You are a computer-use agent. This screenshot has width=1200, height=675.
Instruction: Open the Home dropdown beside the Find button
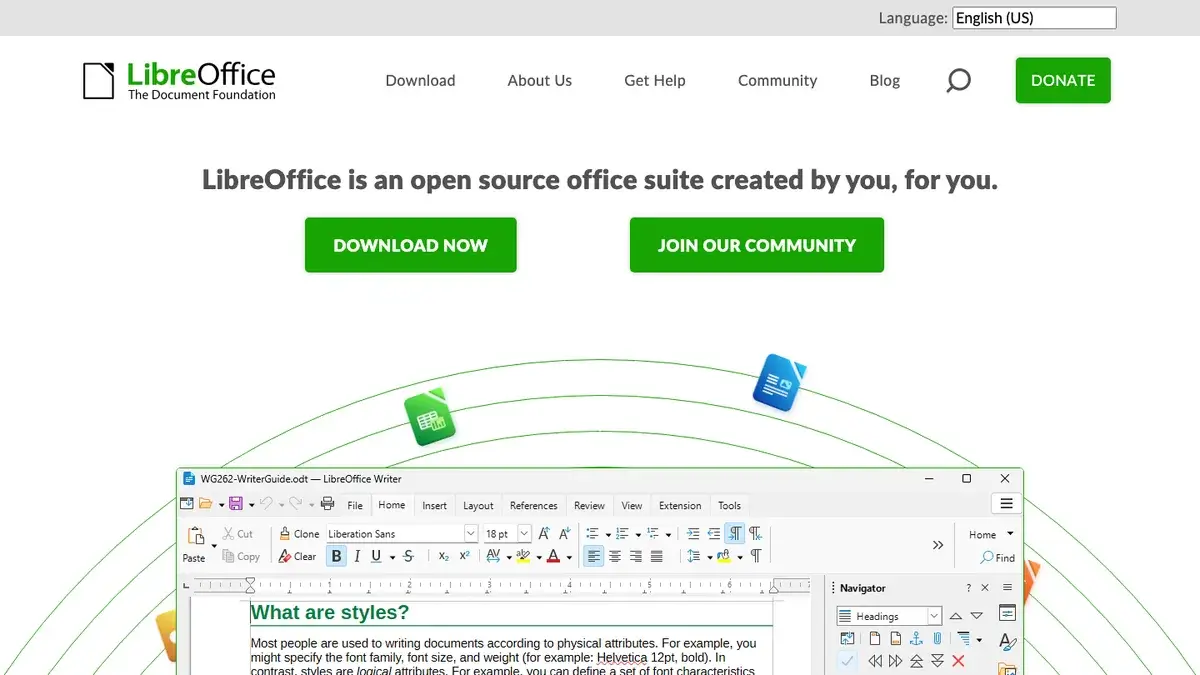coord(991,534)
